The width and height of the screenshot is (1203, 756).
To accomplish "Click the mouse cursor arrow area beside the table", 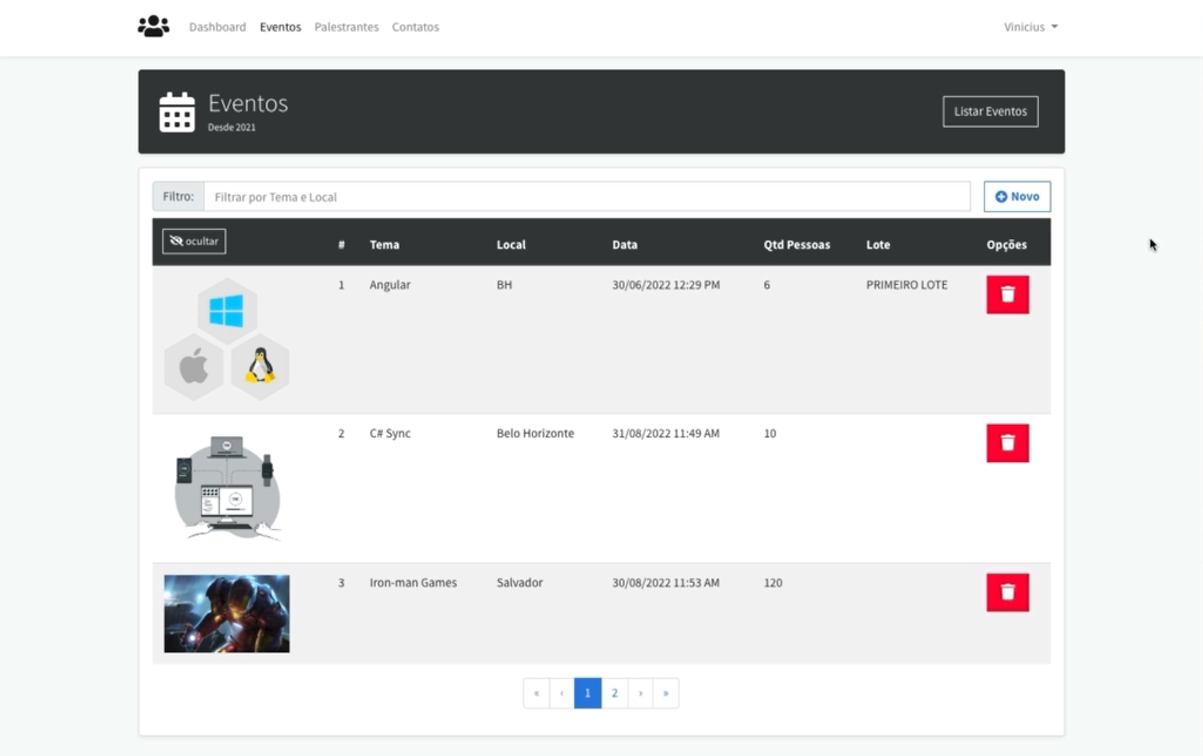I will pos(1151,244).
